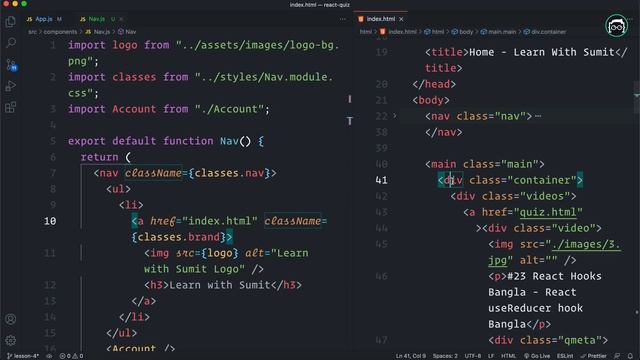
Task: Expand folded nav block on line 22
Action: (395, 116)
